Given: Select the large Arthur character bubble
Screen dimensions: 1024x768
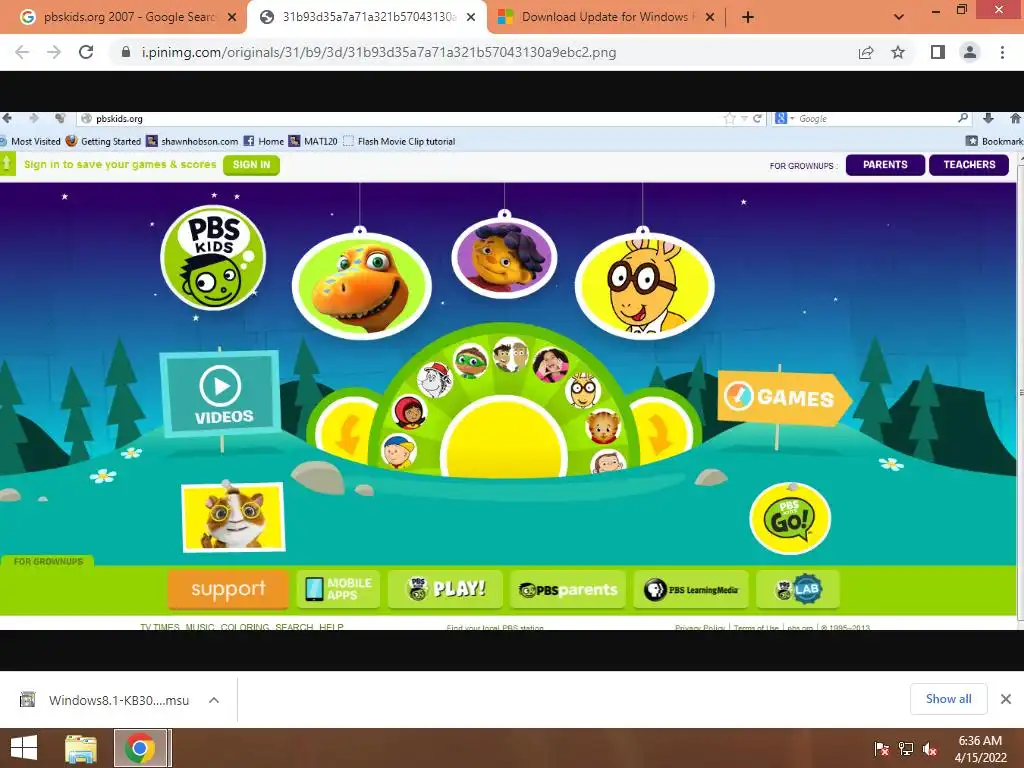Looking at the screenshot, I should (645, 285).
